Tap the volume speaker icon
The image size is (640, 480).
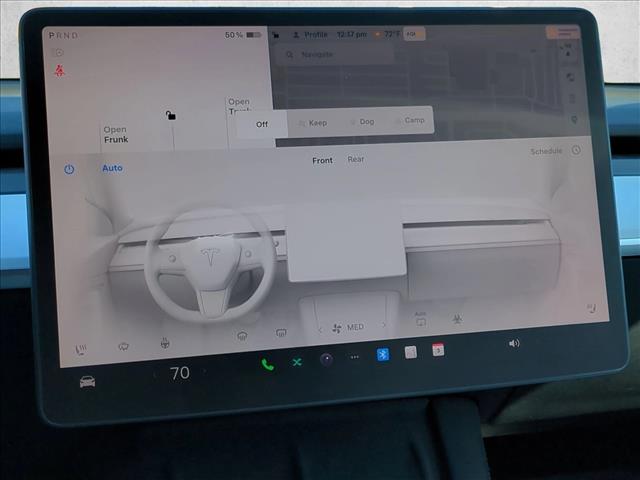coord(514,343)
